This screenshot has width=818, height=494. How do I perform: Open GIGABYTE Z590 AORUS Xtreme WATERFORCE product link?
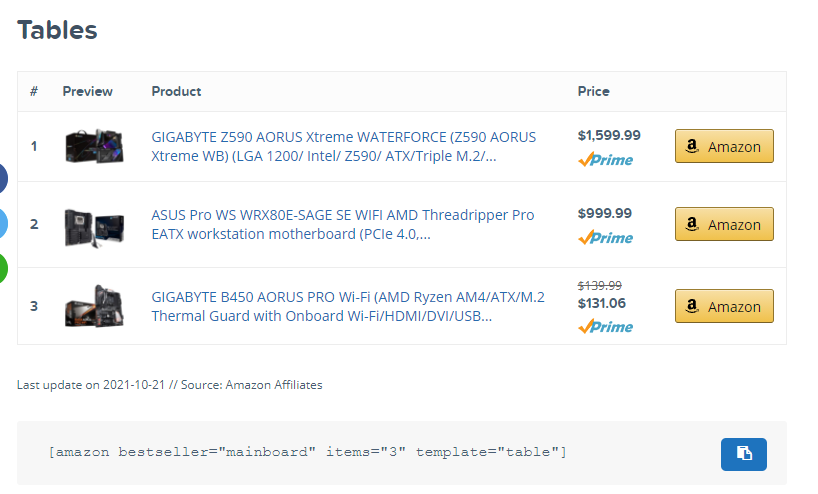pos(343,146)
